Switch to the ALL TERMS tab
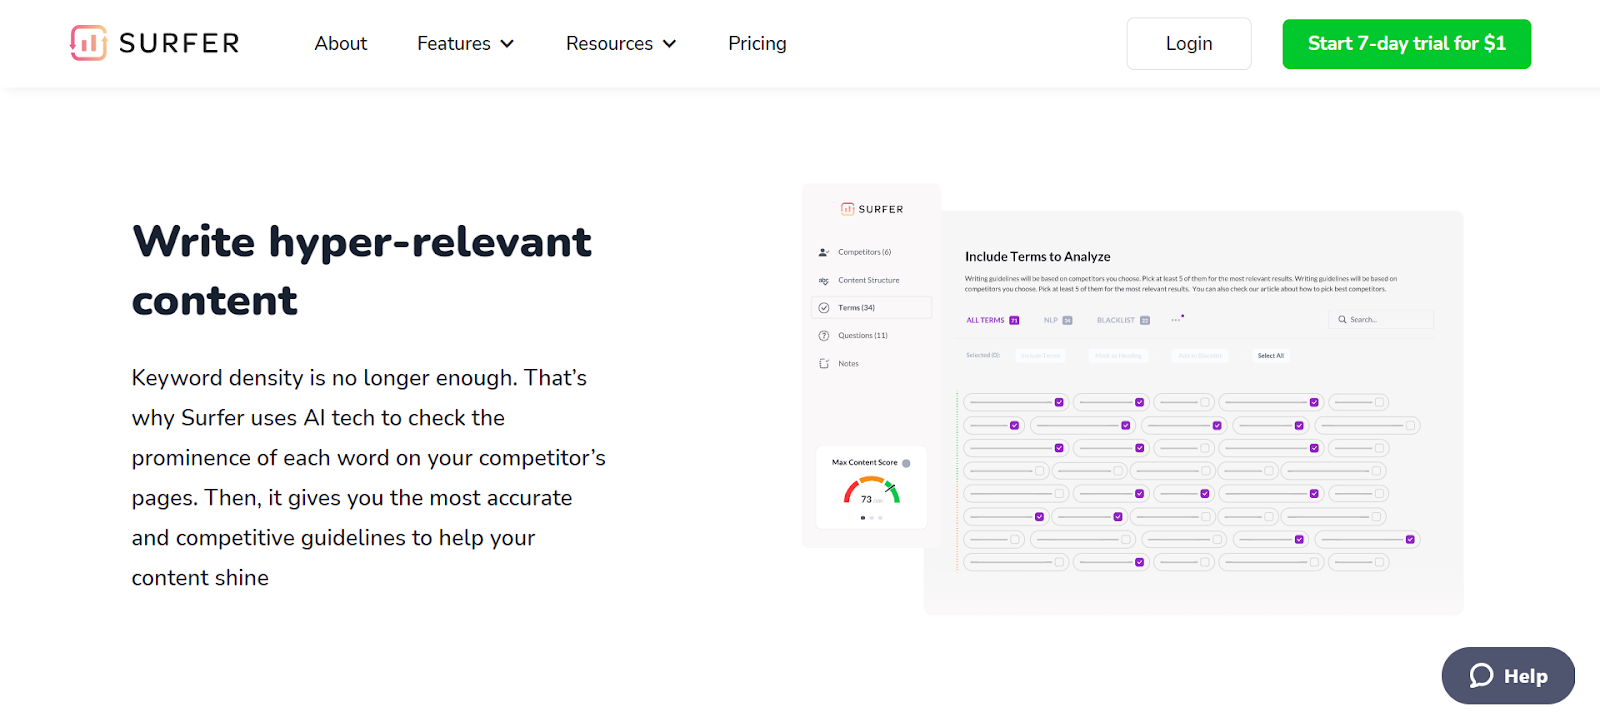1600x722 pixels. coord(992,320)
